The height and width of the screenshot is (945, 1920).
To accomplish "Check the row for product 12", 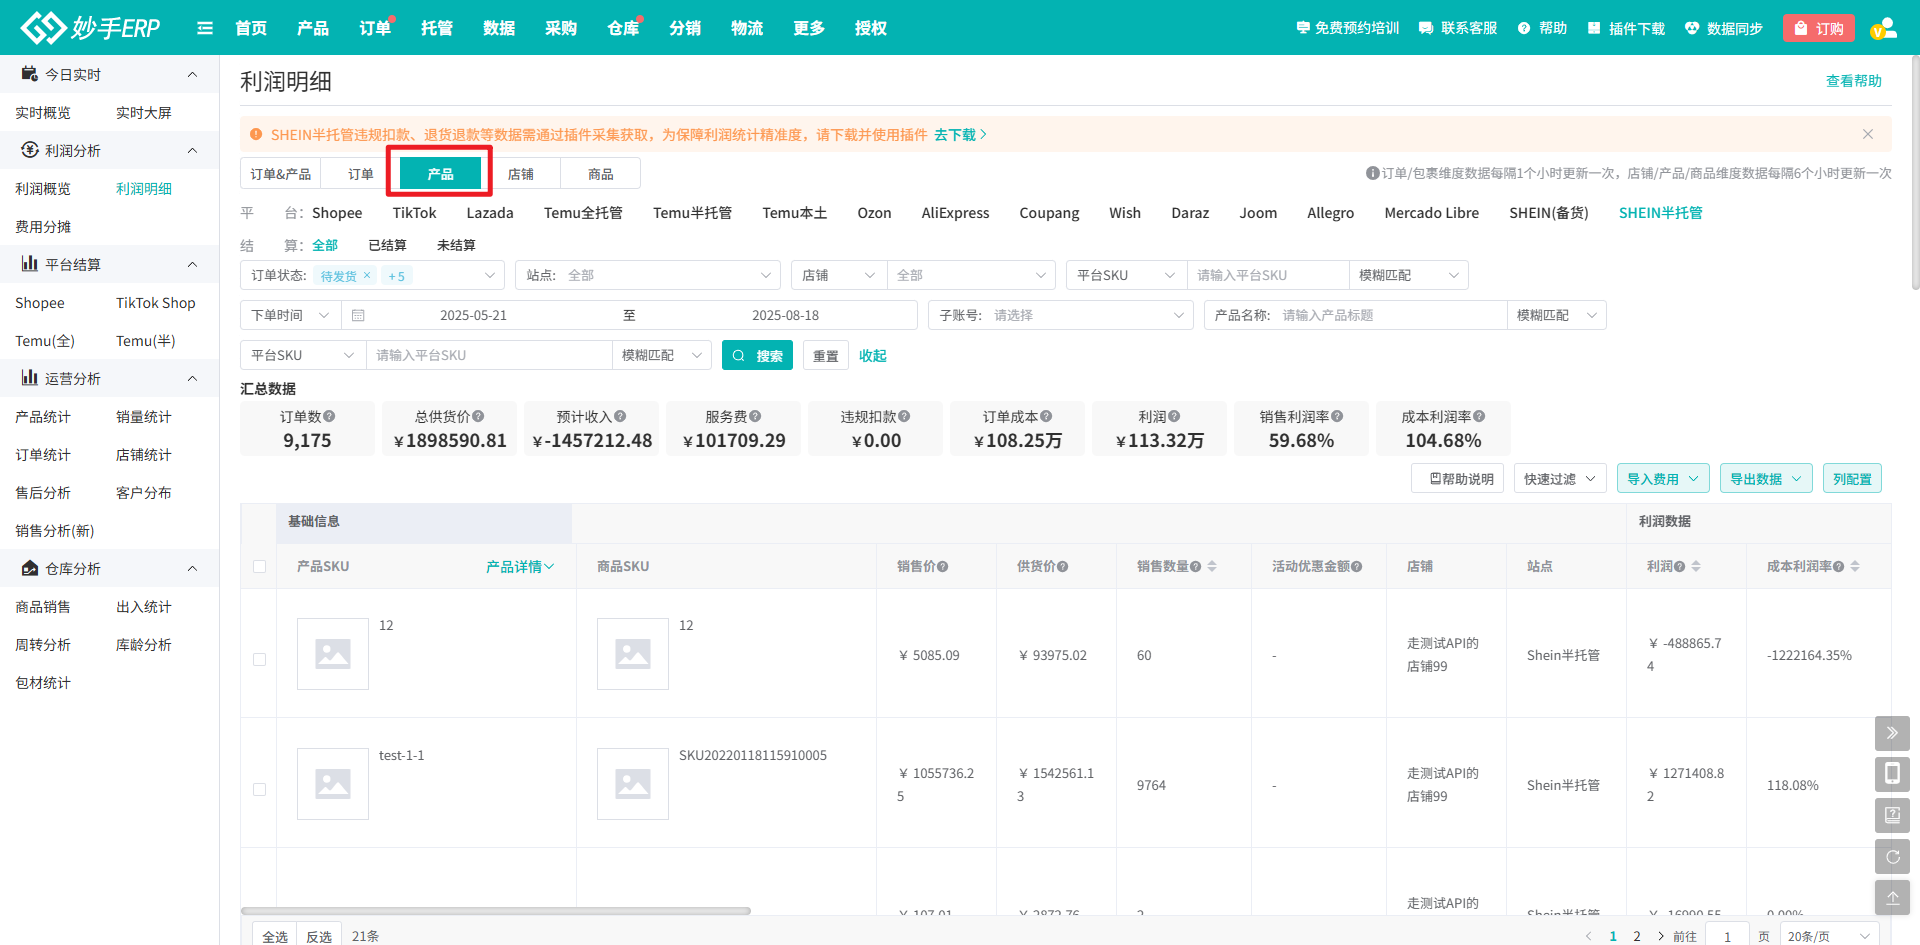I will [x=260, y=659].
